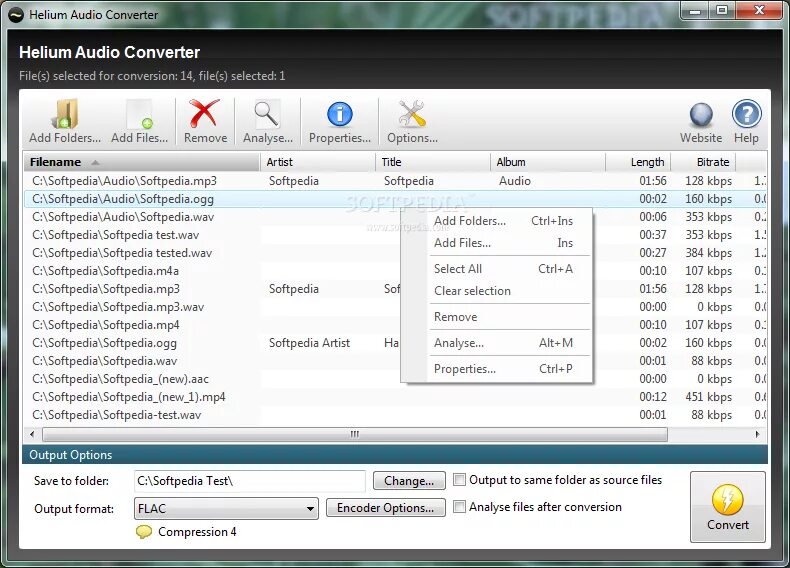Enable Analyse files after conversion
The width and height of the screenshot is (790, 568).
click(x=459, y=506)
